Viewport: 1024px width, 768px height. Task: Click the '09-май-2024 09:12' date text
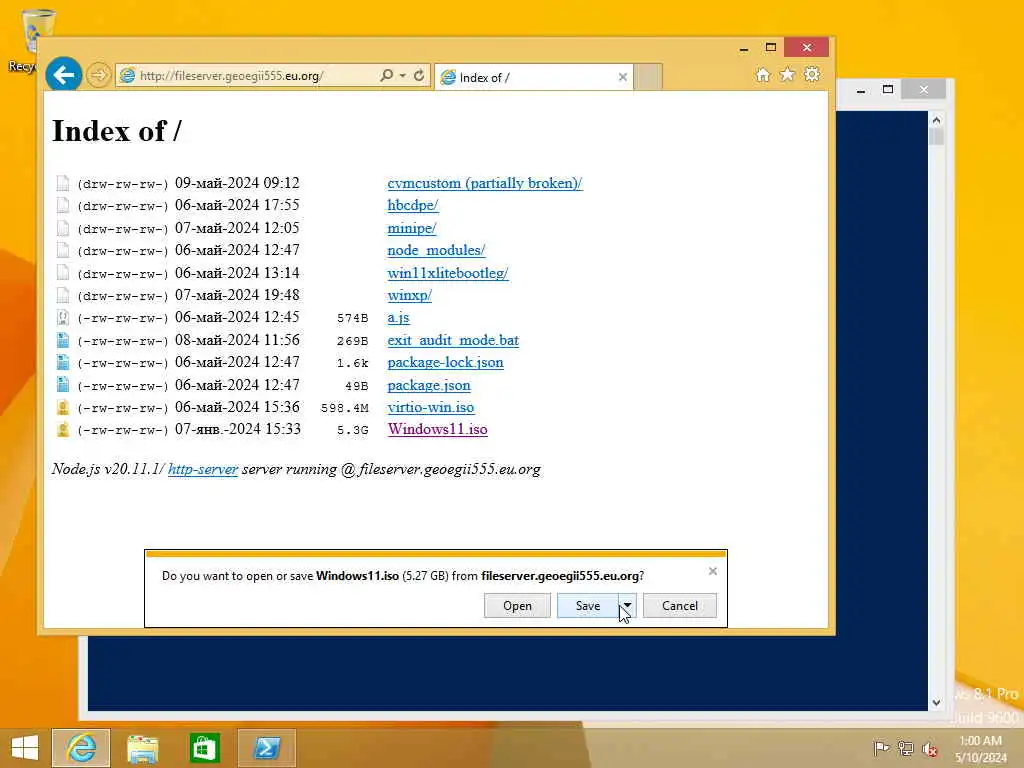[x=237, y=183]
